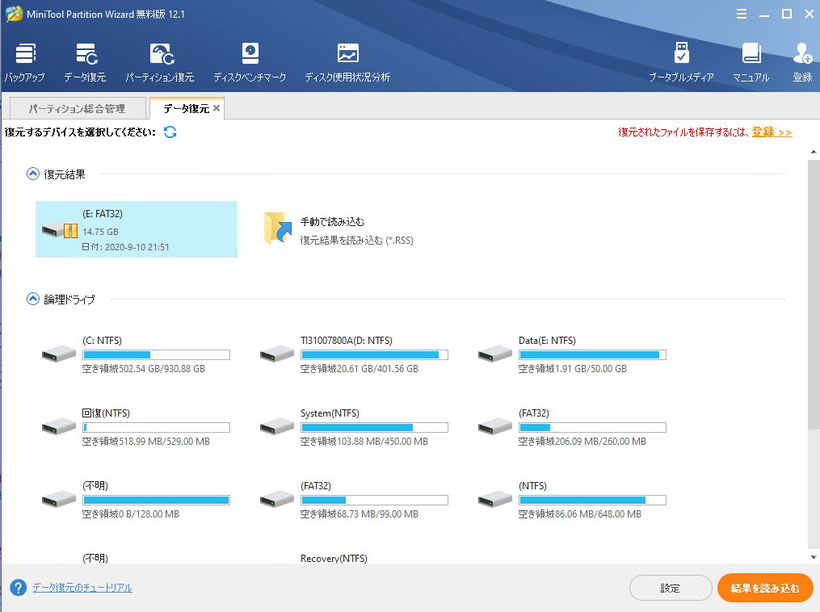820x612 pixels.
Task: Select the System(NTFS) drive icon
Action: coord(277,427)
